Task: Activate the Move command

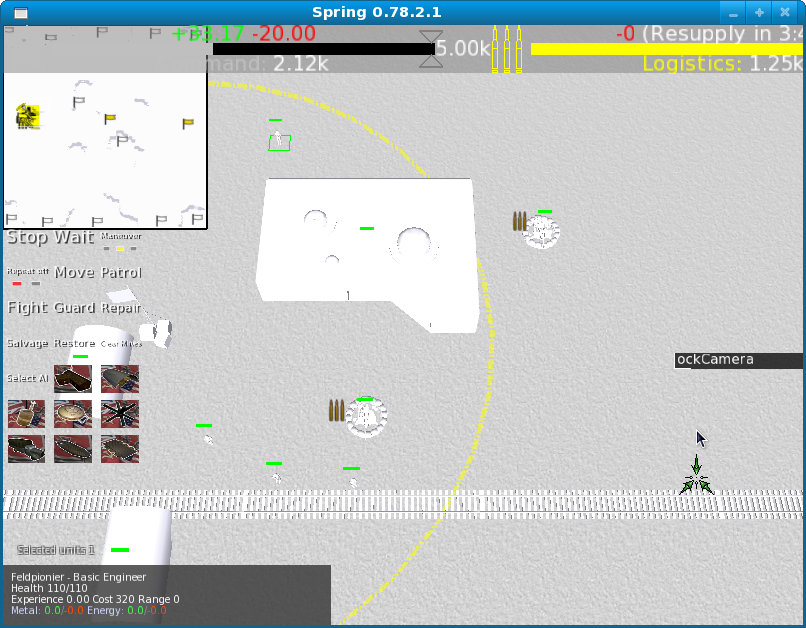Action: [75, 272]
